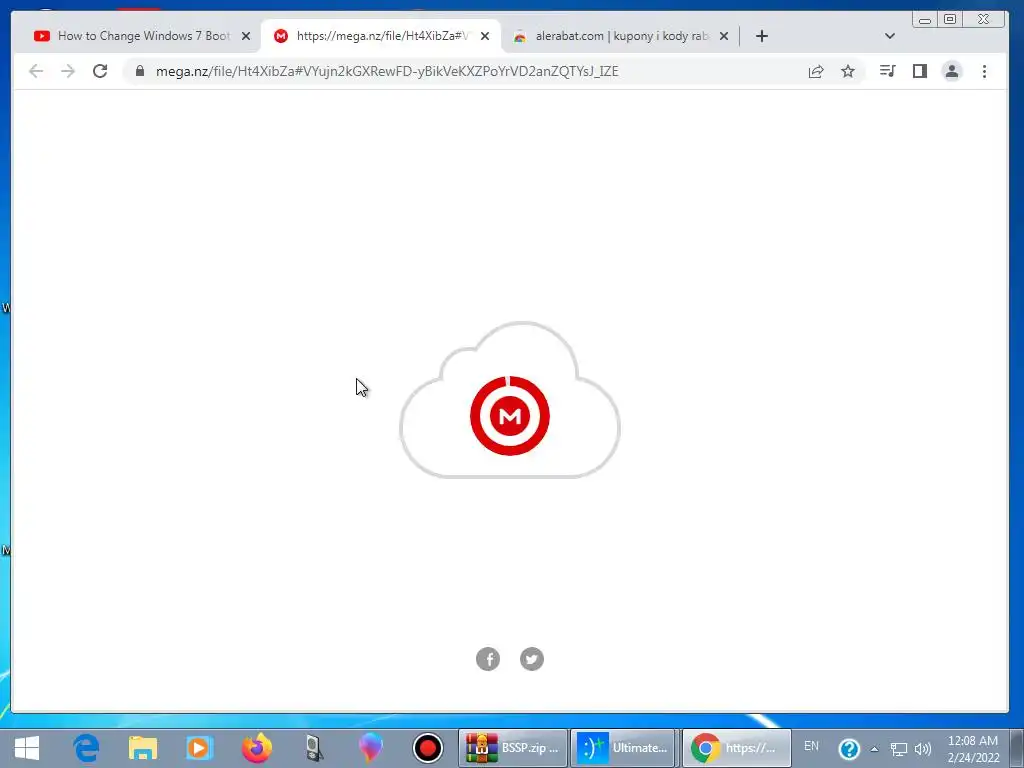
Task: Open the Windows Start button
Action: (27, 748)
